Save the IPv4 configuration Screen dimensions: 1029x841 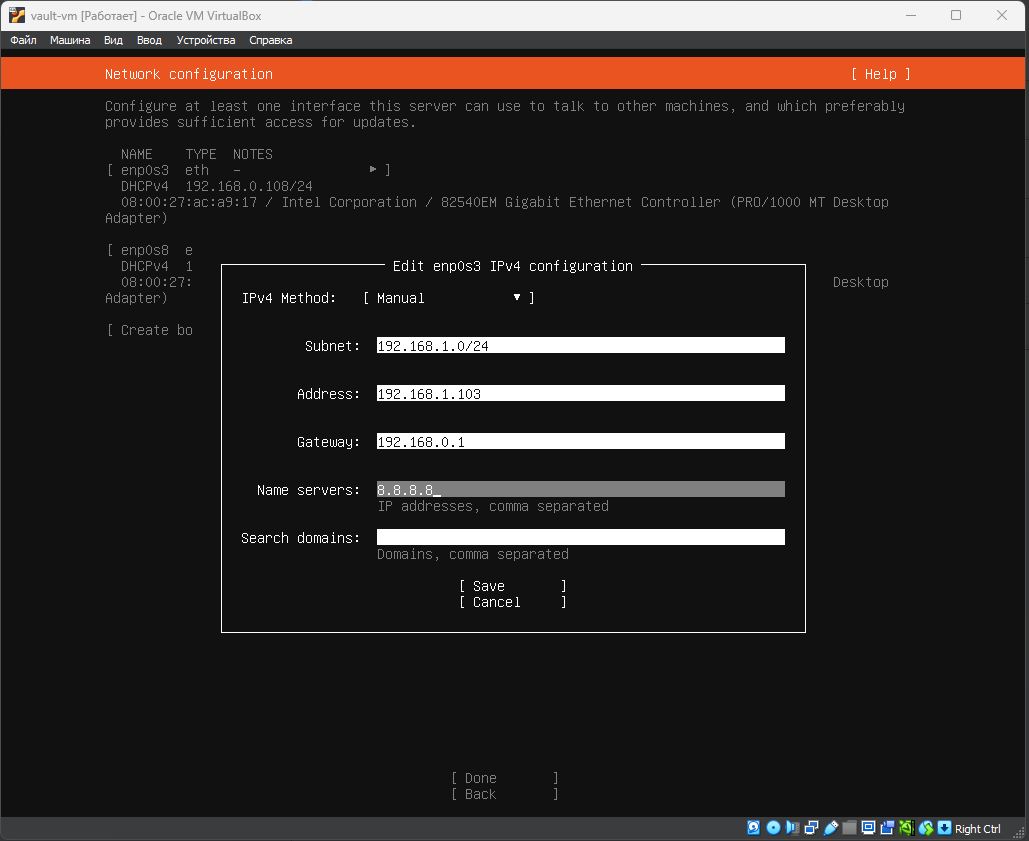point(513,586)
